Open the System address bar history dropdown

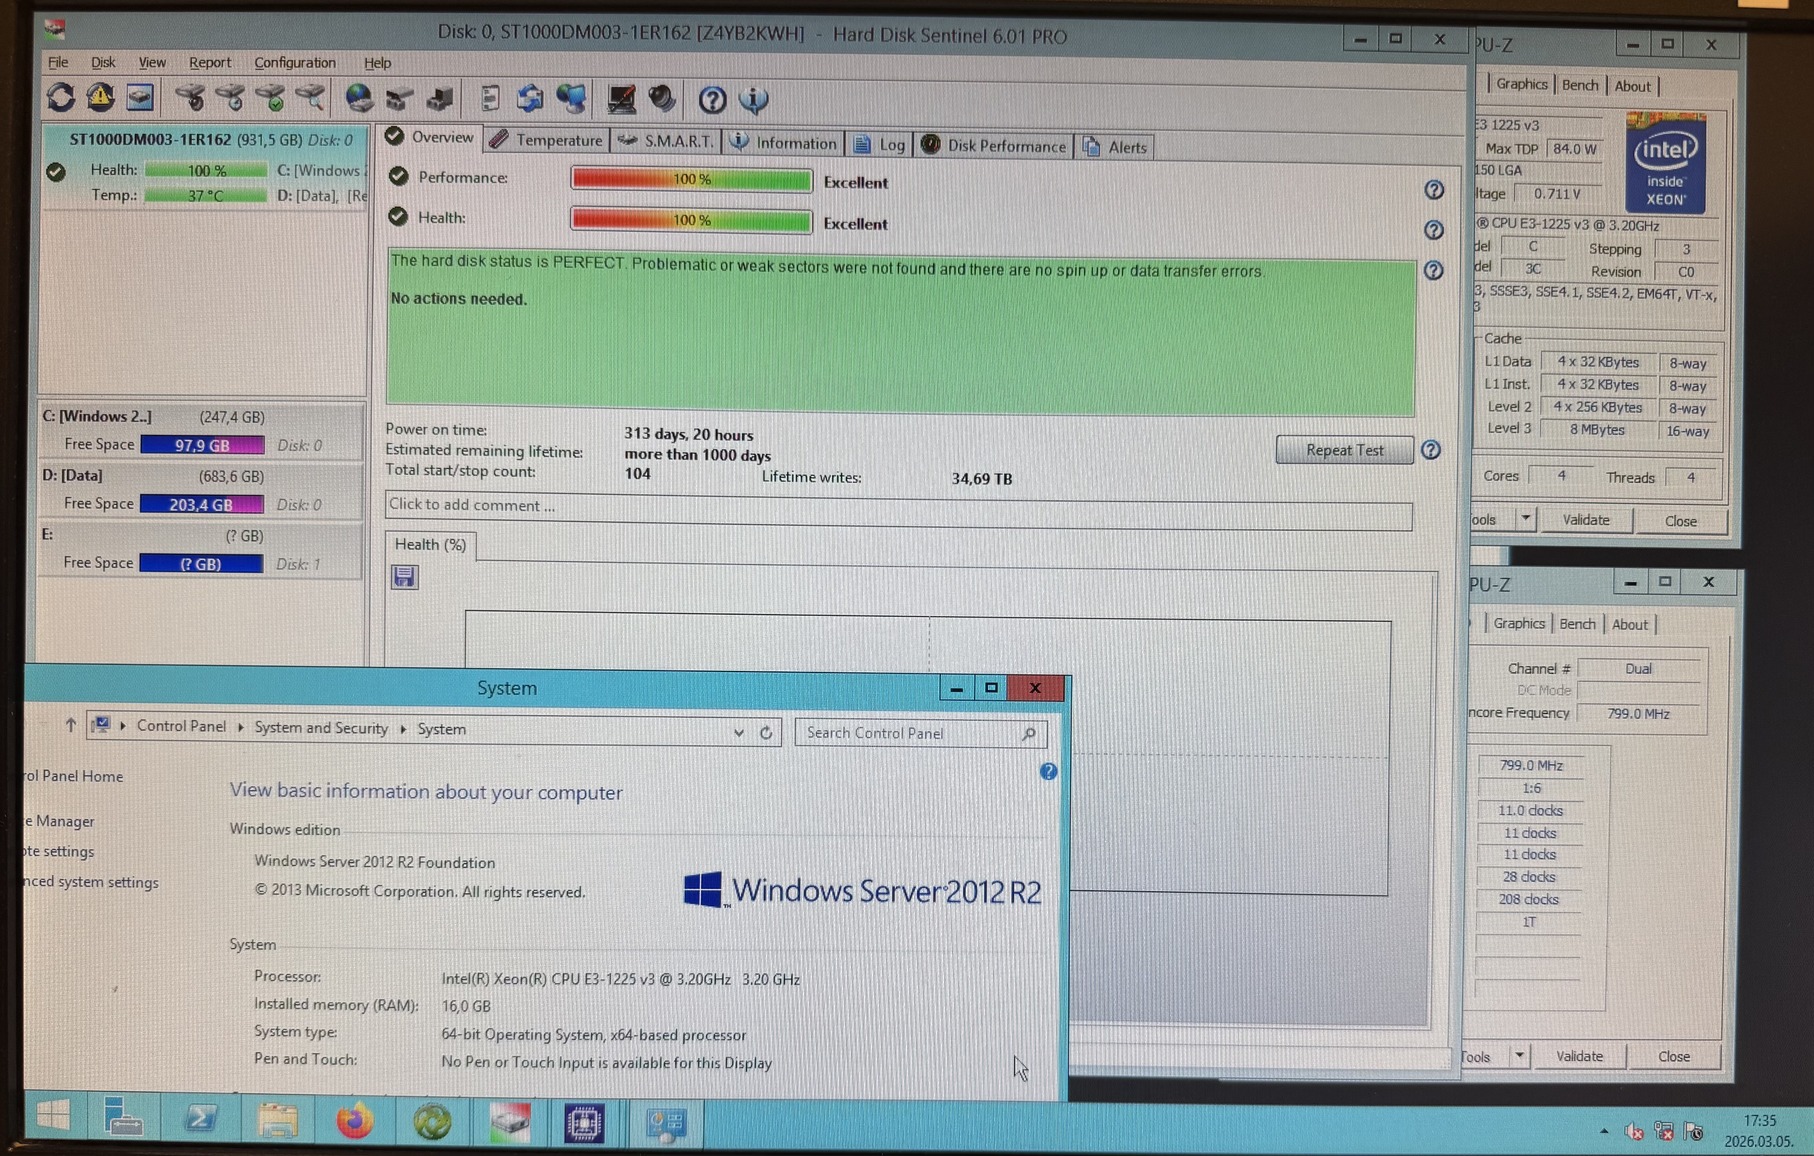(738, 732)
